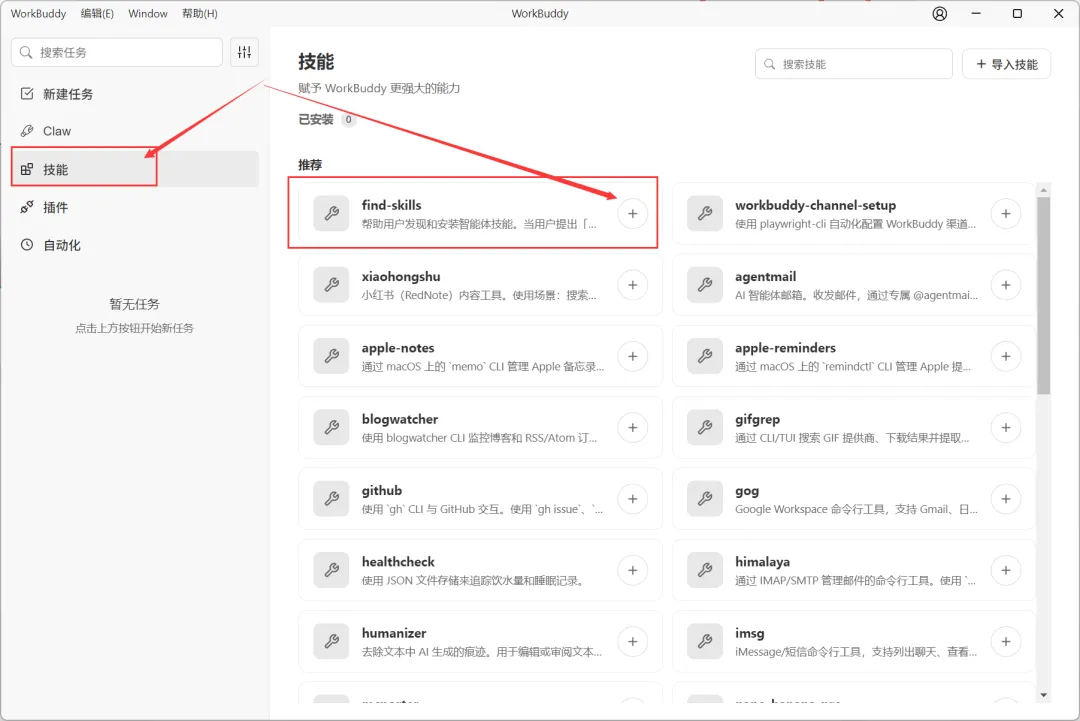Open the gifgrep skill title

click(758, 419)
